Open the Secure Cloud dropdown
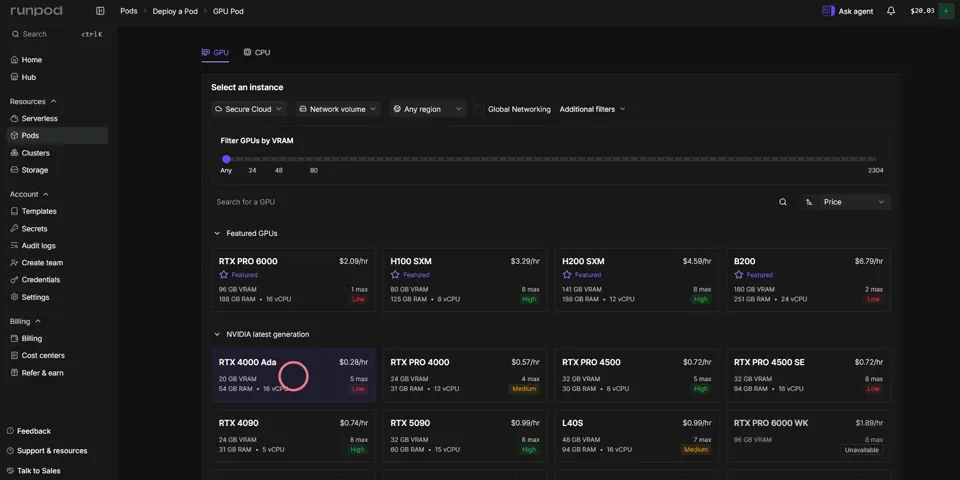The image size is (960, 480). [x=249, y=109]
